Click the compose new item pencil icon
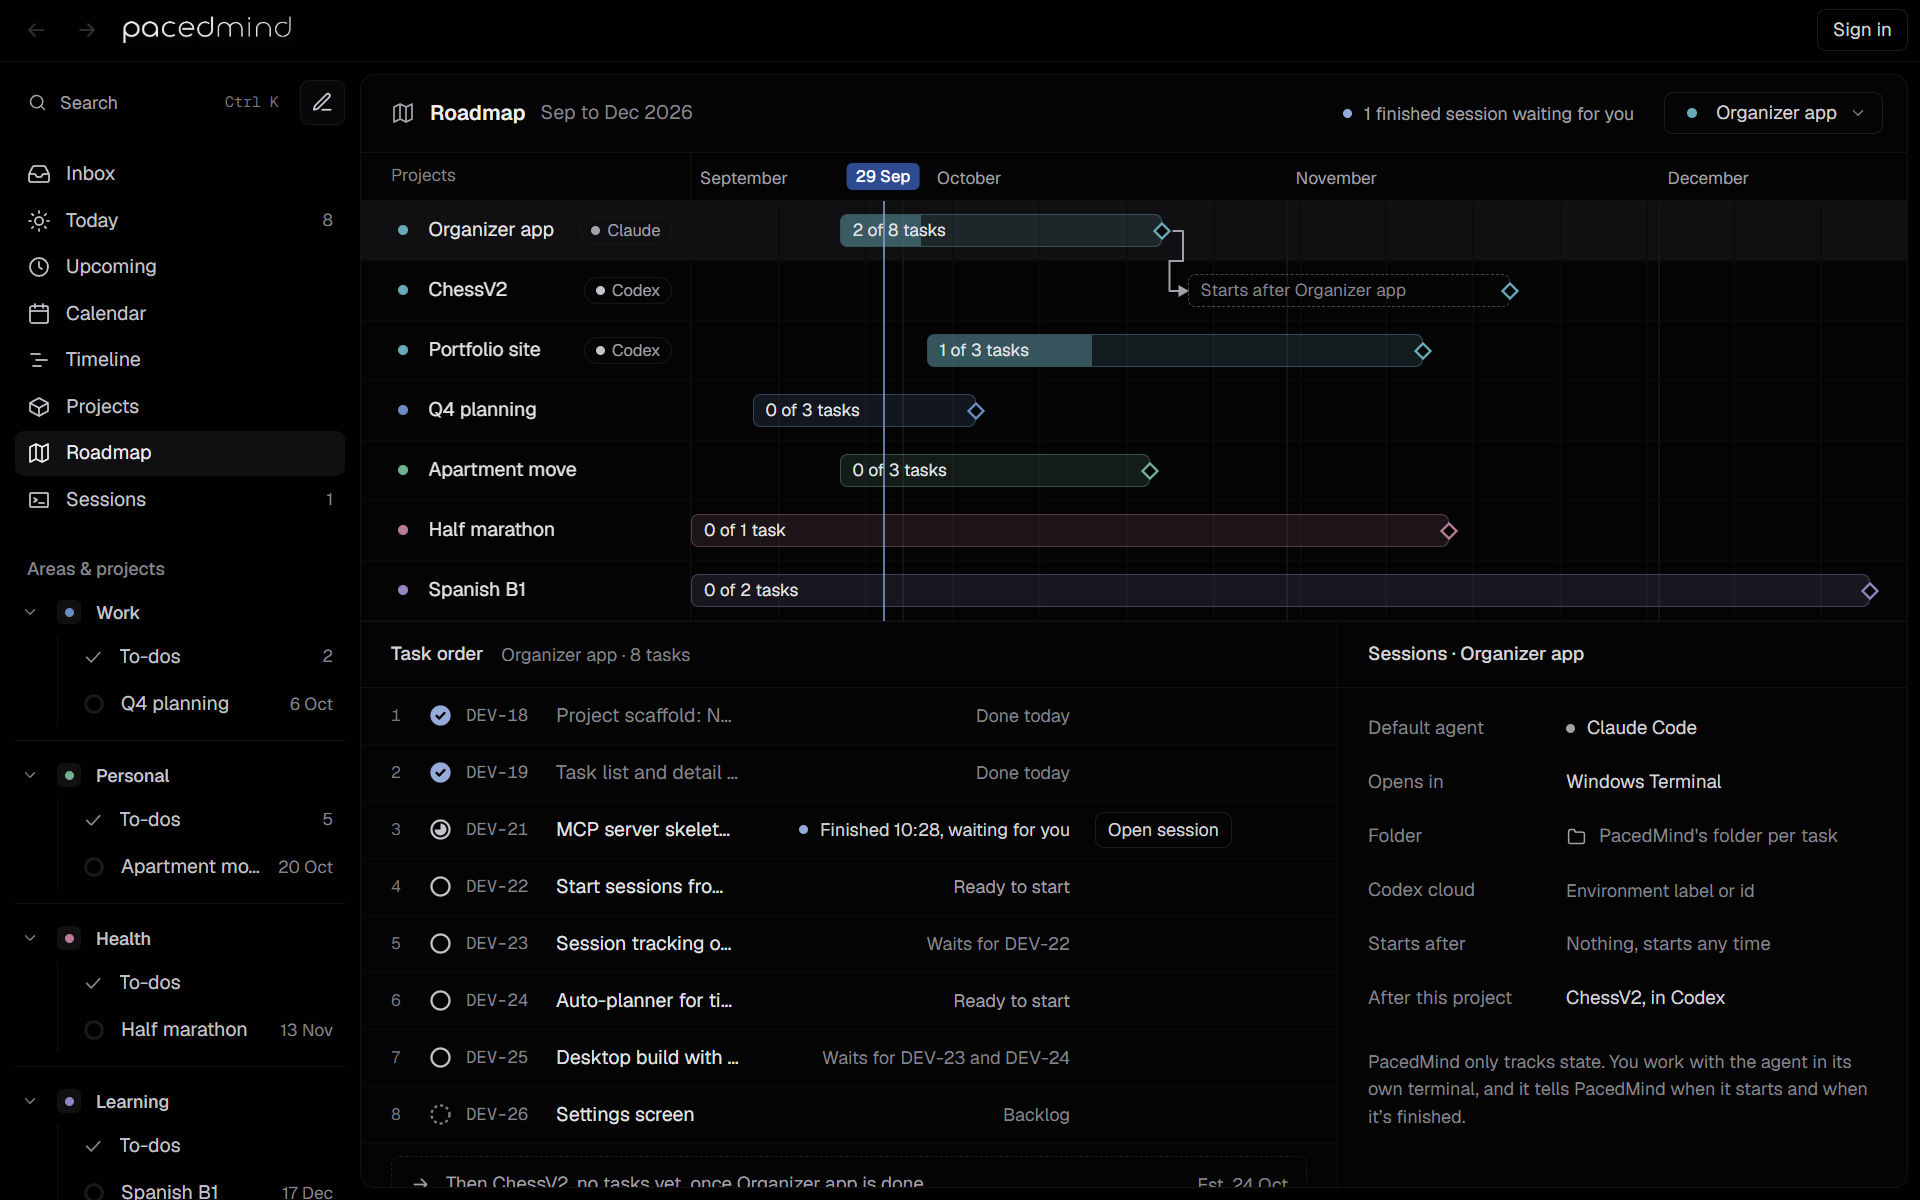This screenshot has width=1920, height=1200. [x=322, y=102]
